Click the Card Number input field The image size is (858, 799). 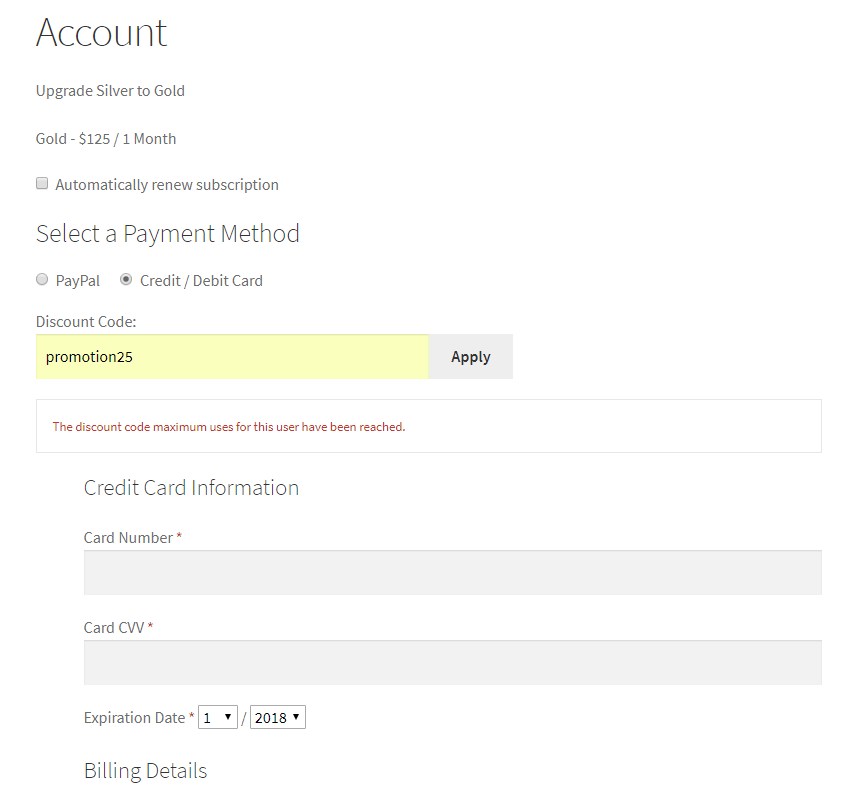(x=450, y=572)
